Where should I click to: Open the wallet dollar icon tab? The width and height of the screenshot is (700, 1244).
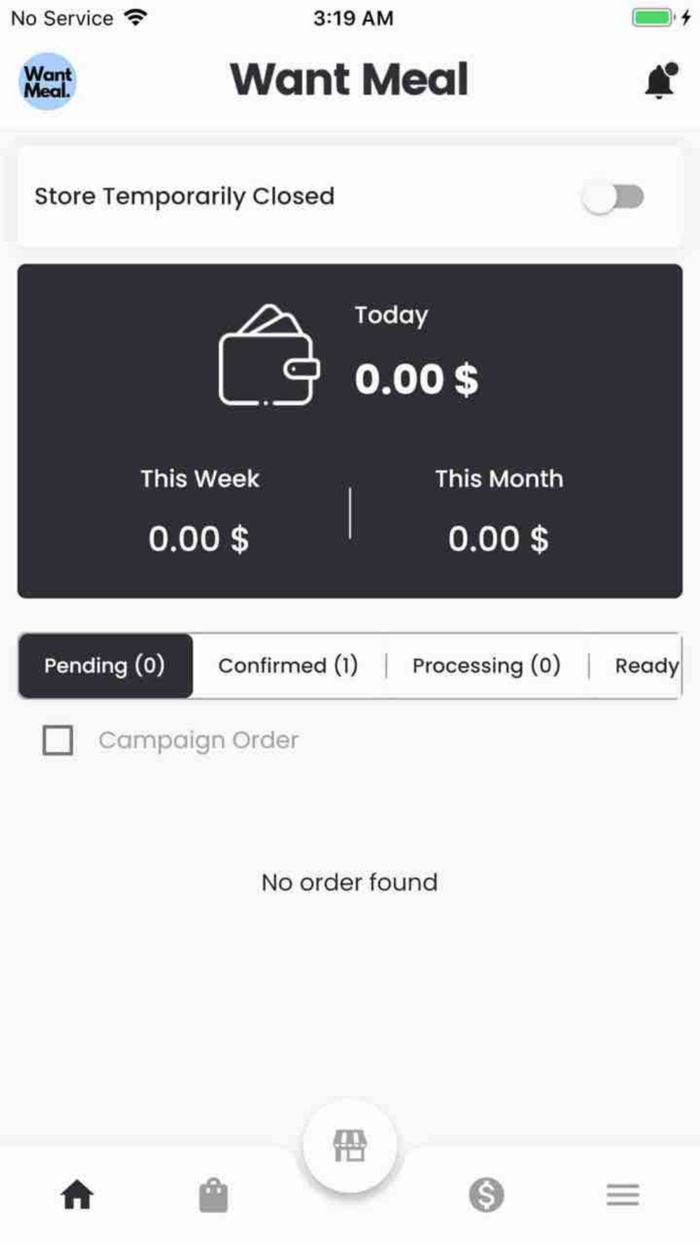pos(486,1194)
